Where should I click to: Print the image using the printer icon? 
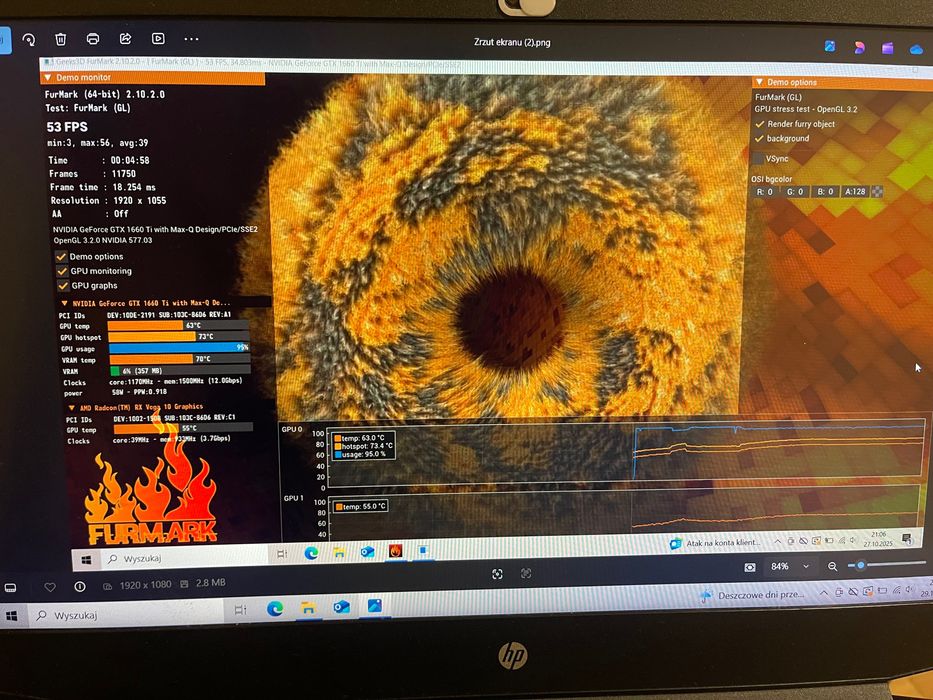pos(93,39)
